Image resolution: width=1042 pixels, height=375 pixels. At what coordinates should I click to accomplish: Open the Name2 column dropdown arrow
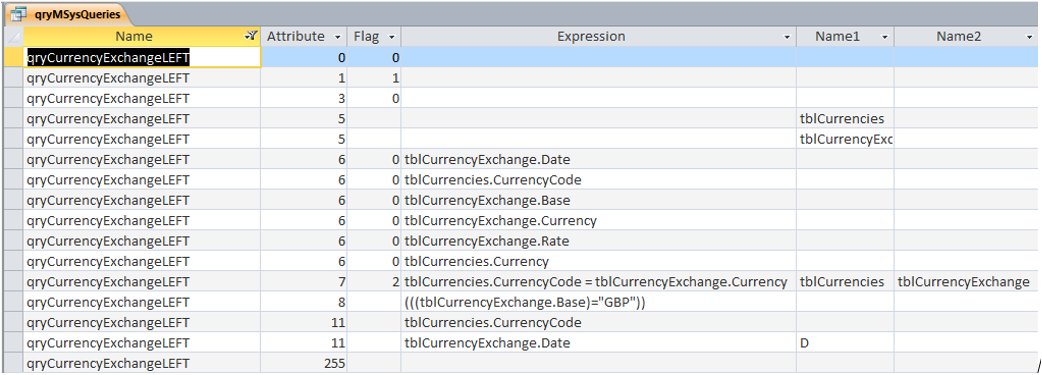point(1030,37)
